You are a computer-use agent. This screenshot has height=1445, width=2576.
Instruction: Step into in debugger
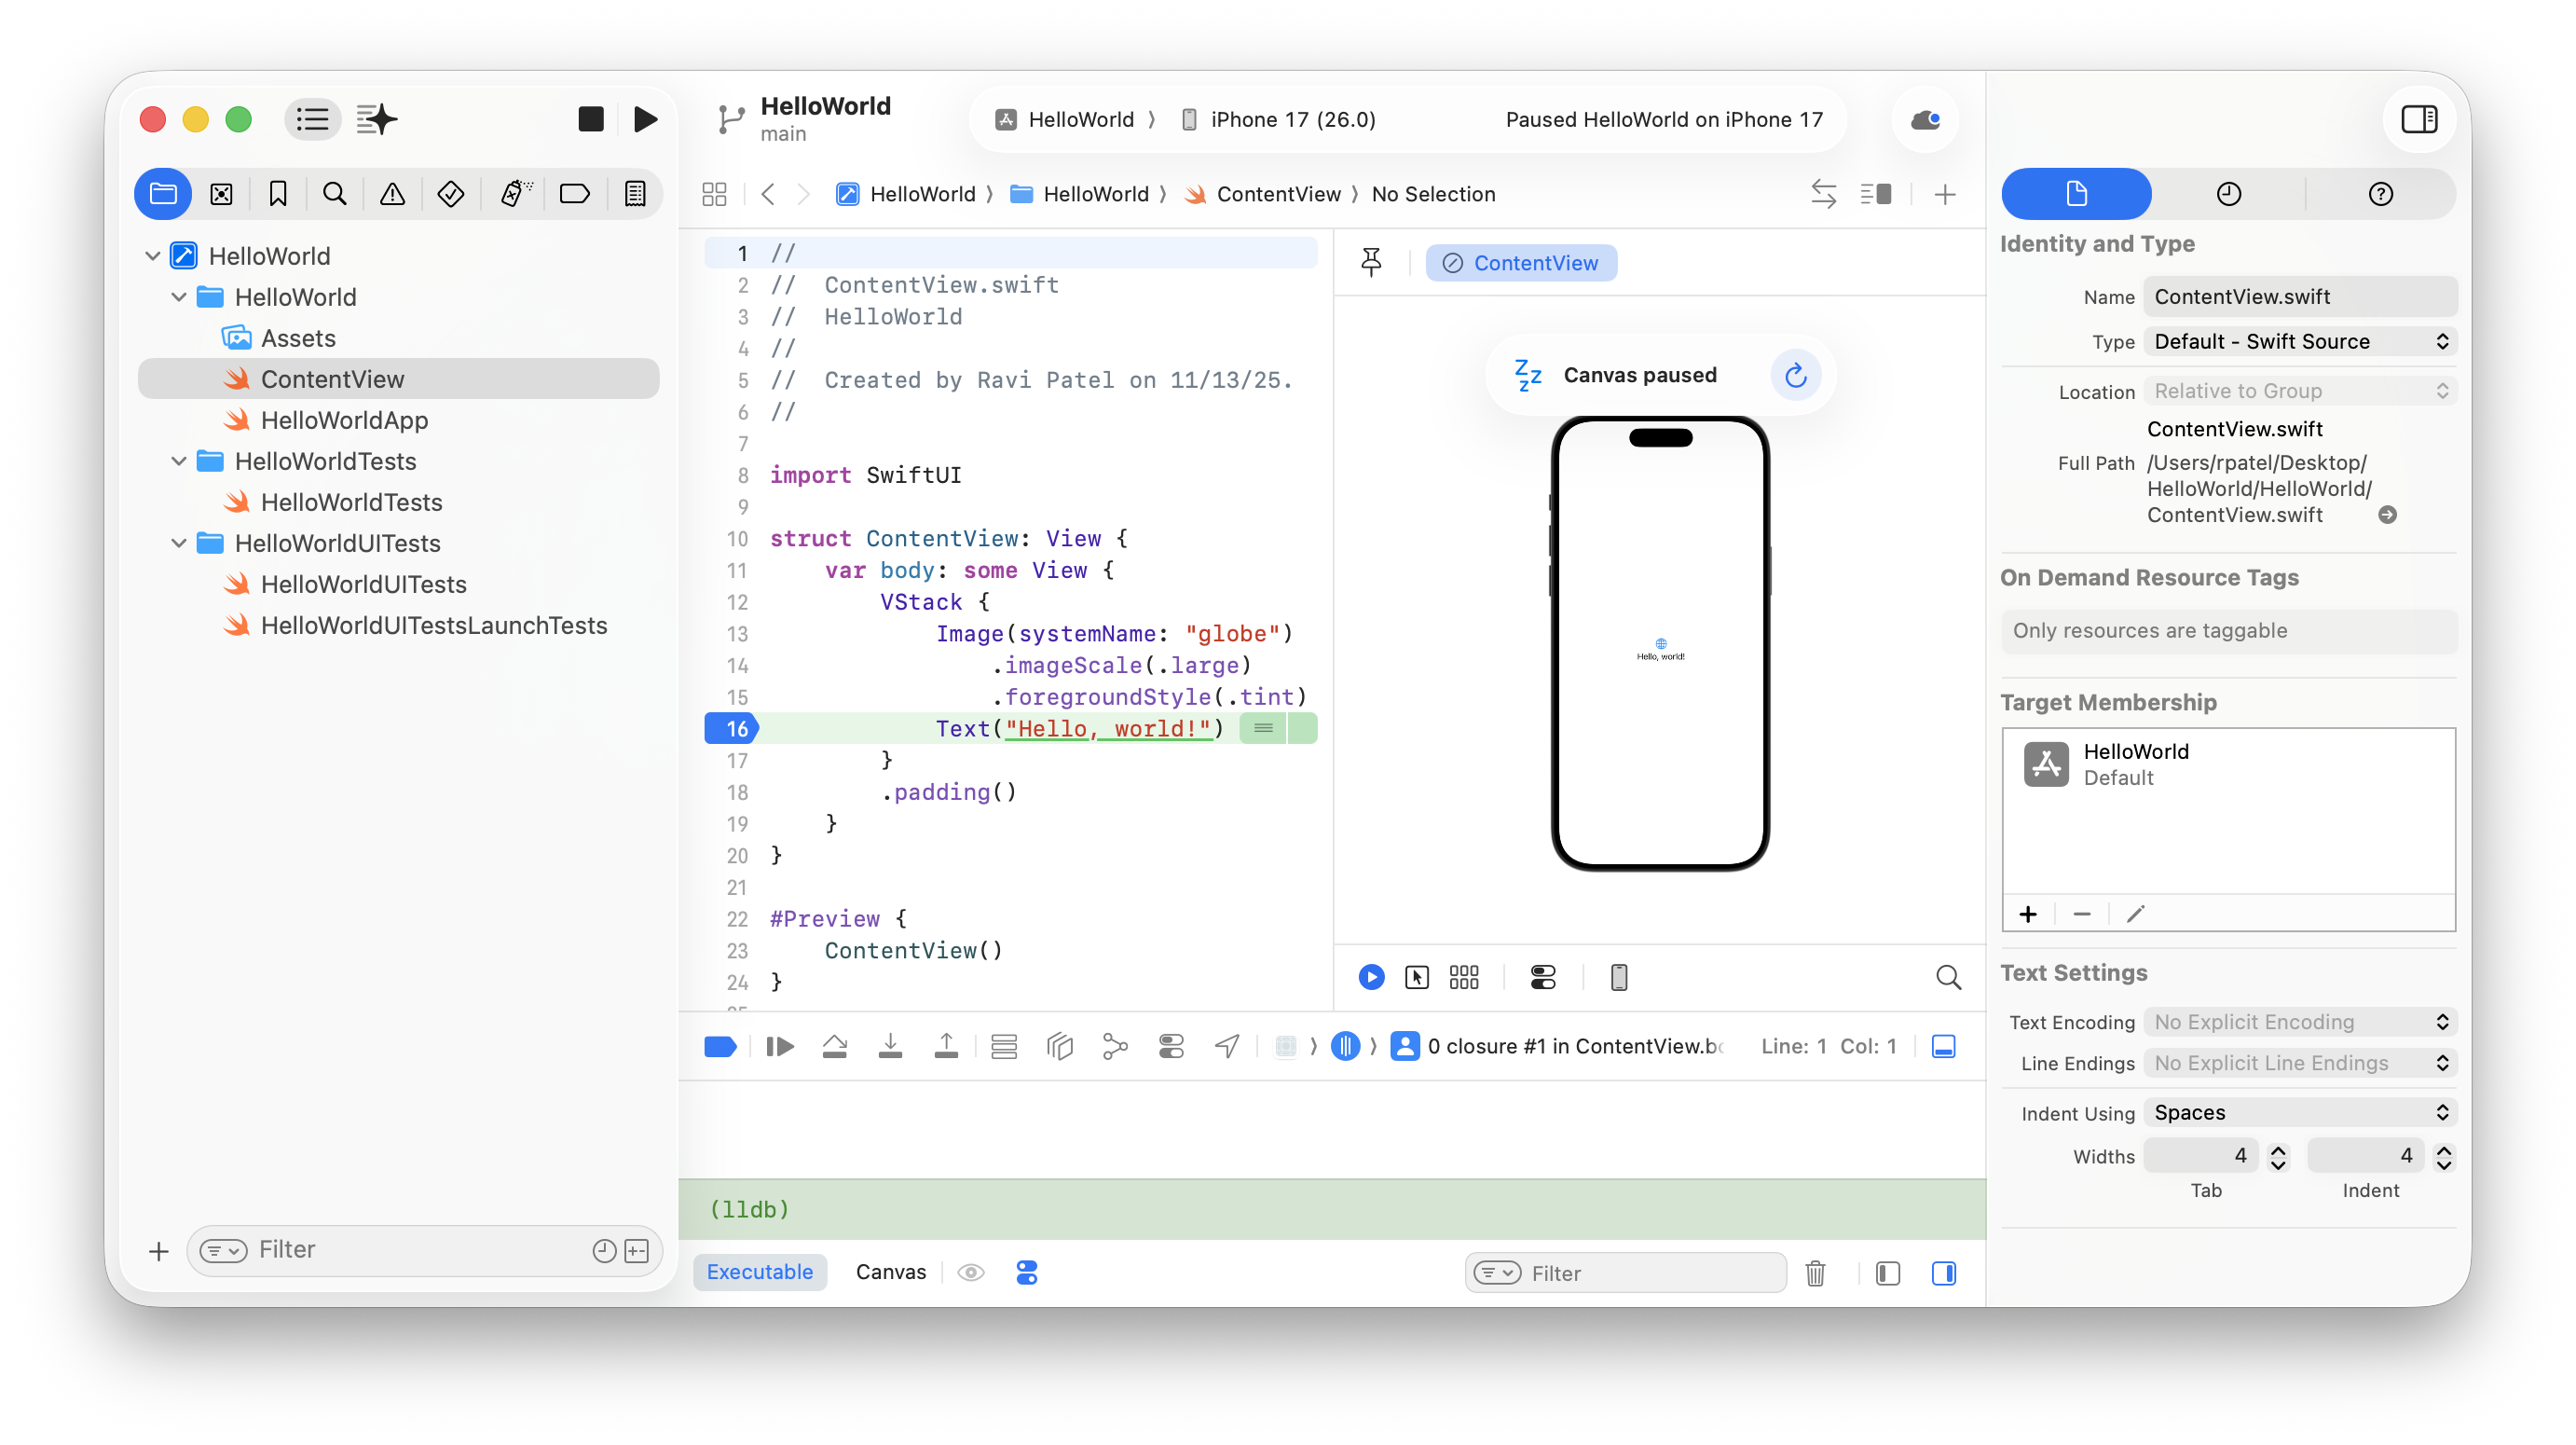890,1046
